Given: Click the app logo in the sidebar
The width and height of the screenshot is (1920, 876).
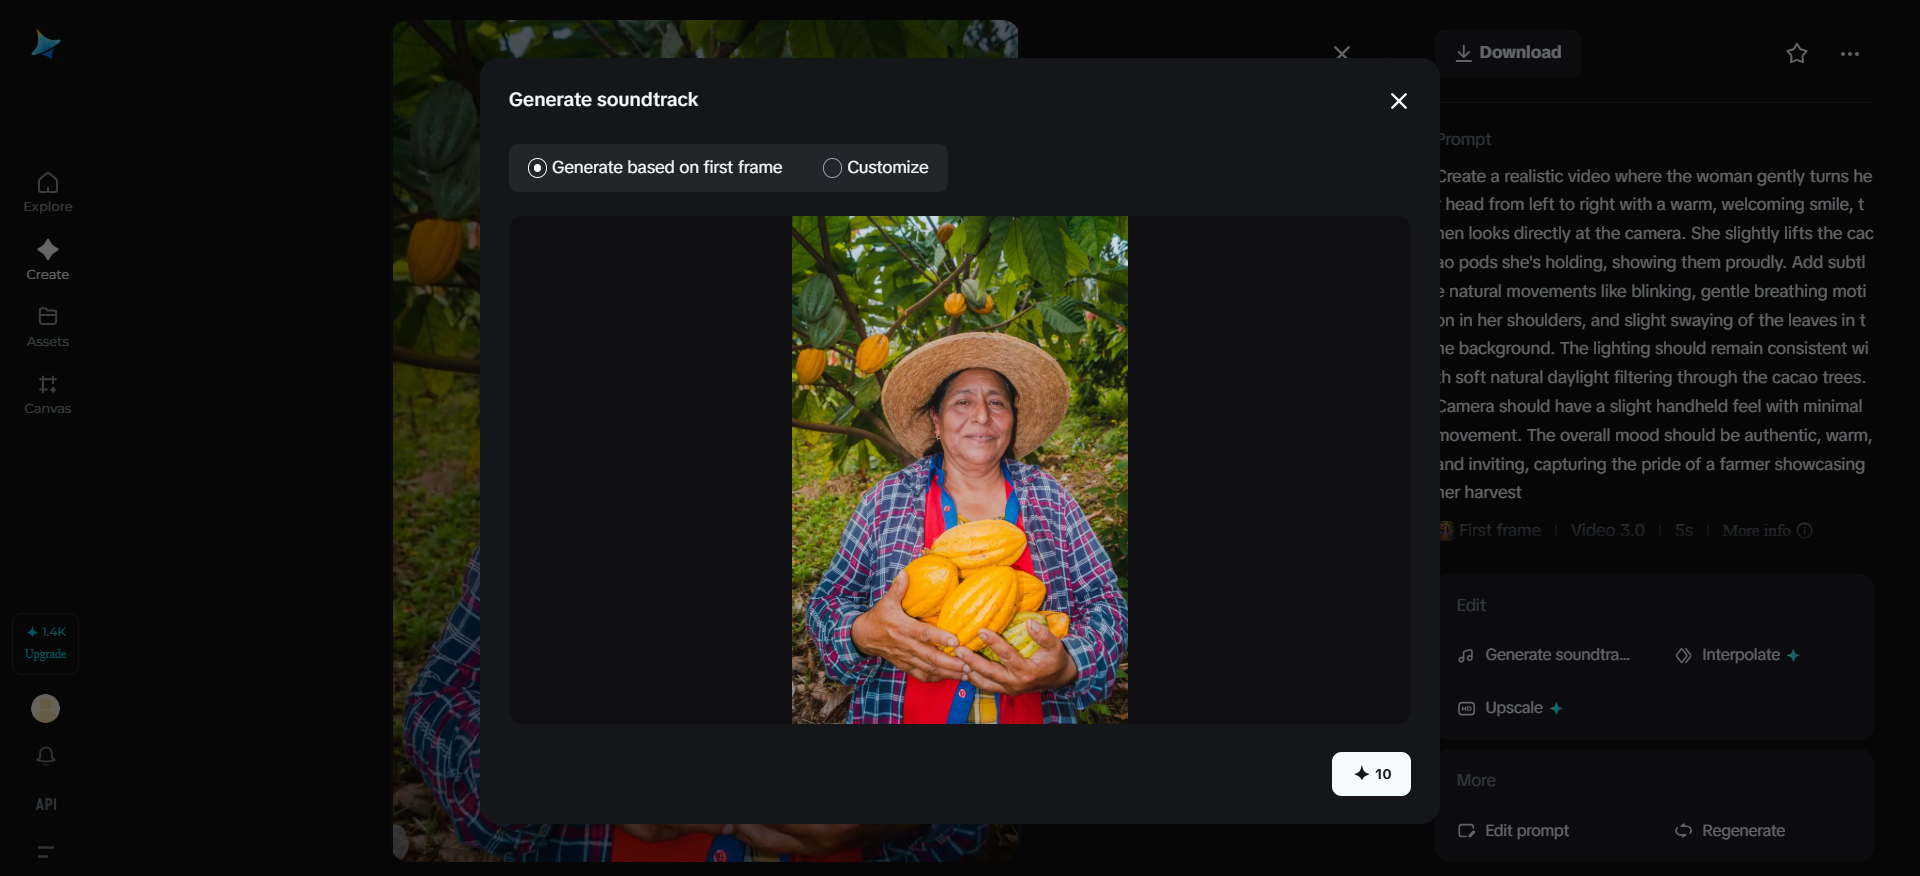Looking at the screenshot, I should click(46, 45).
